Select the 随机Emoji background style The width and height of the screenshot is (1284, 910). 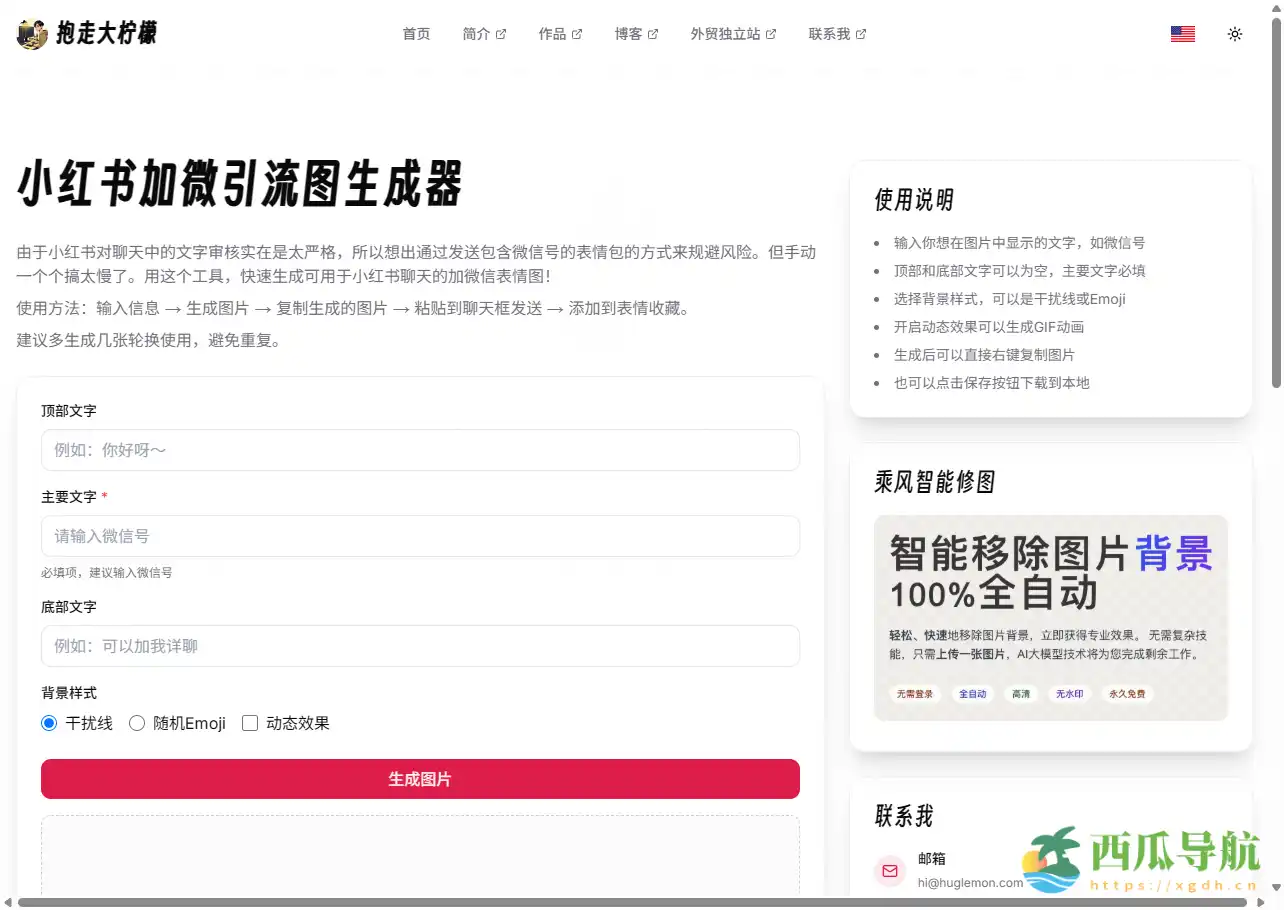point(137,722)
